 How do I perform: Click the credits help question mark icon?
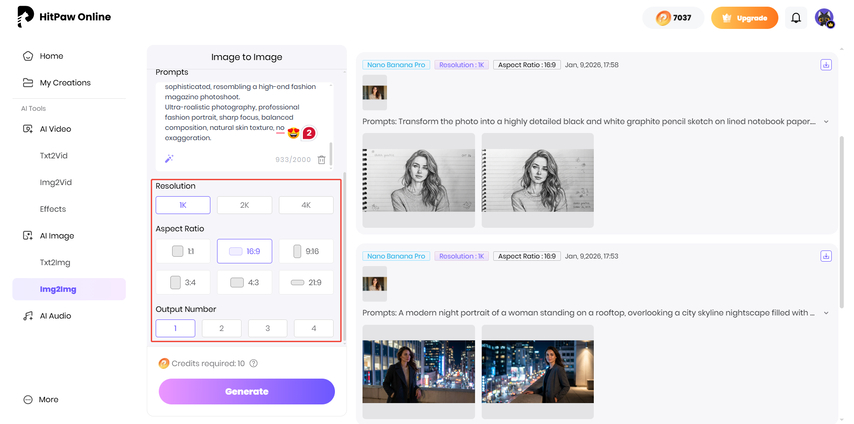coord(254,364)
